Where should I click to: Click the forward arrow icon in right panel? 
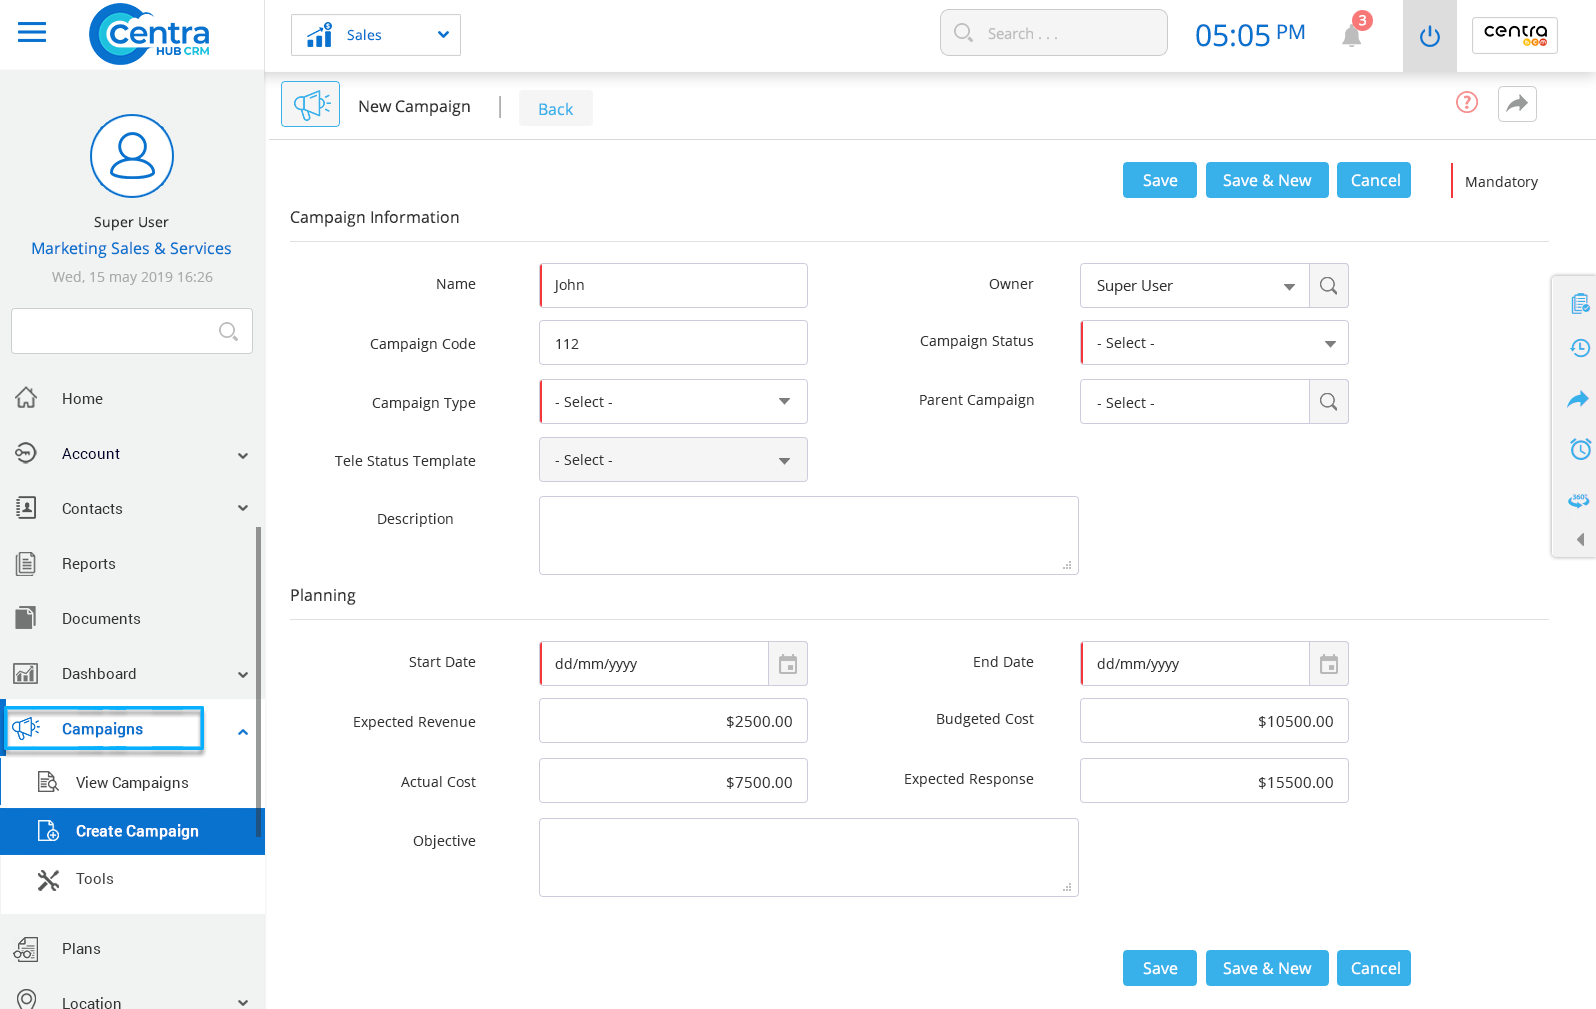[1578, 399]
